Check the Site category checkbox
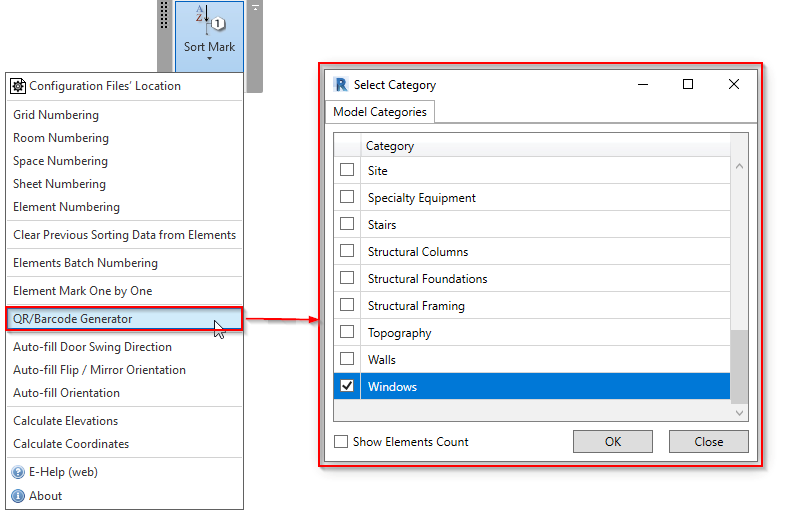790x520 pixels. click(347, 170)
